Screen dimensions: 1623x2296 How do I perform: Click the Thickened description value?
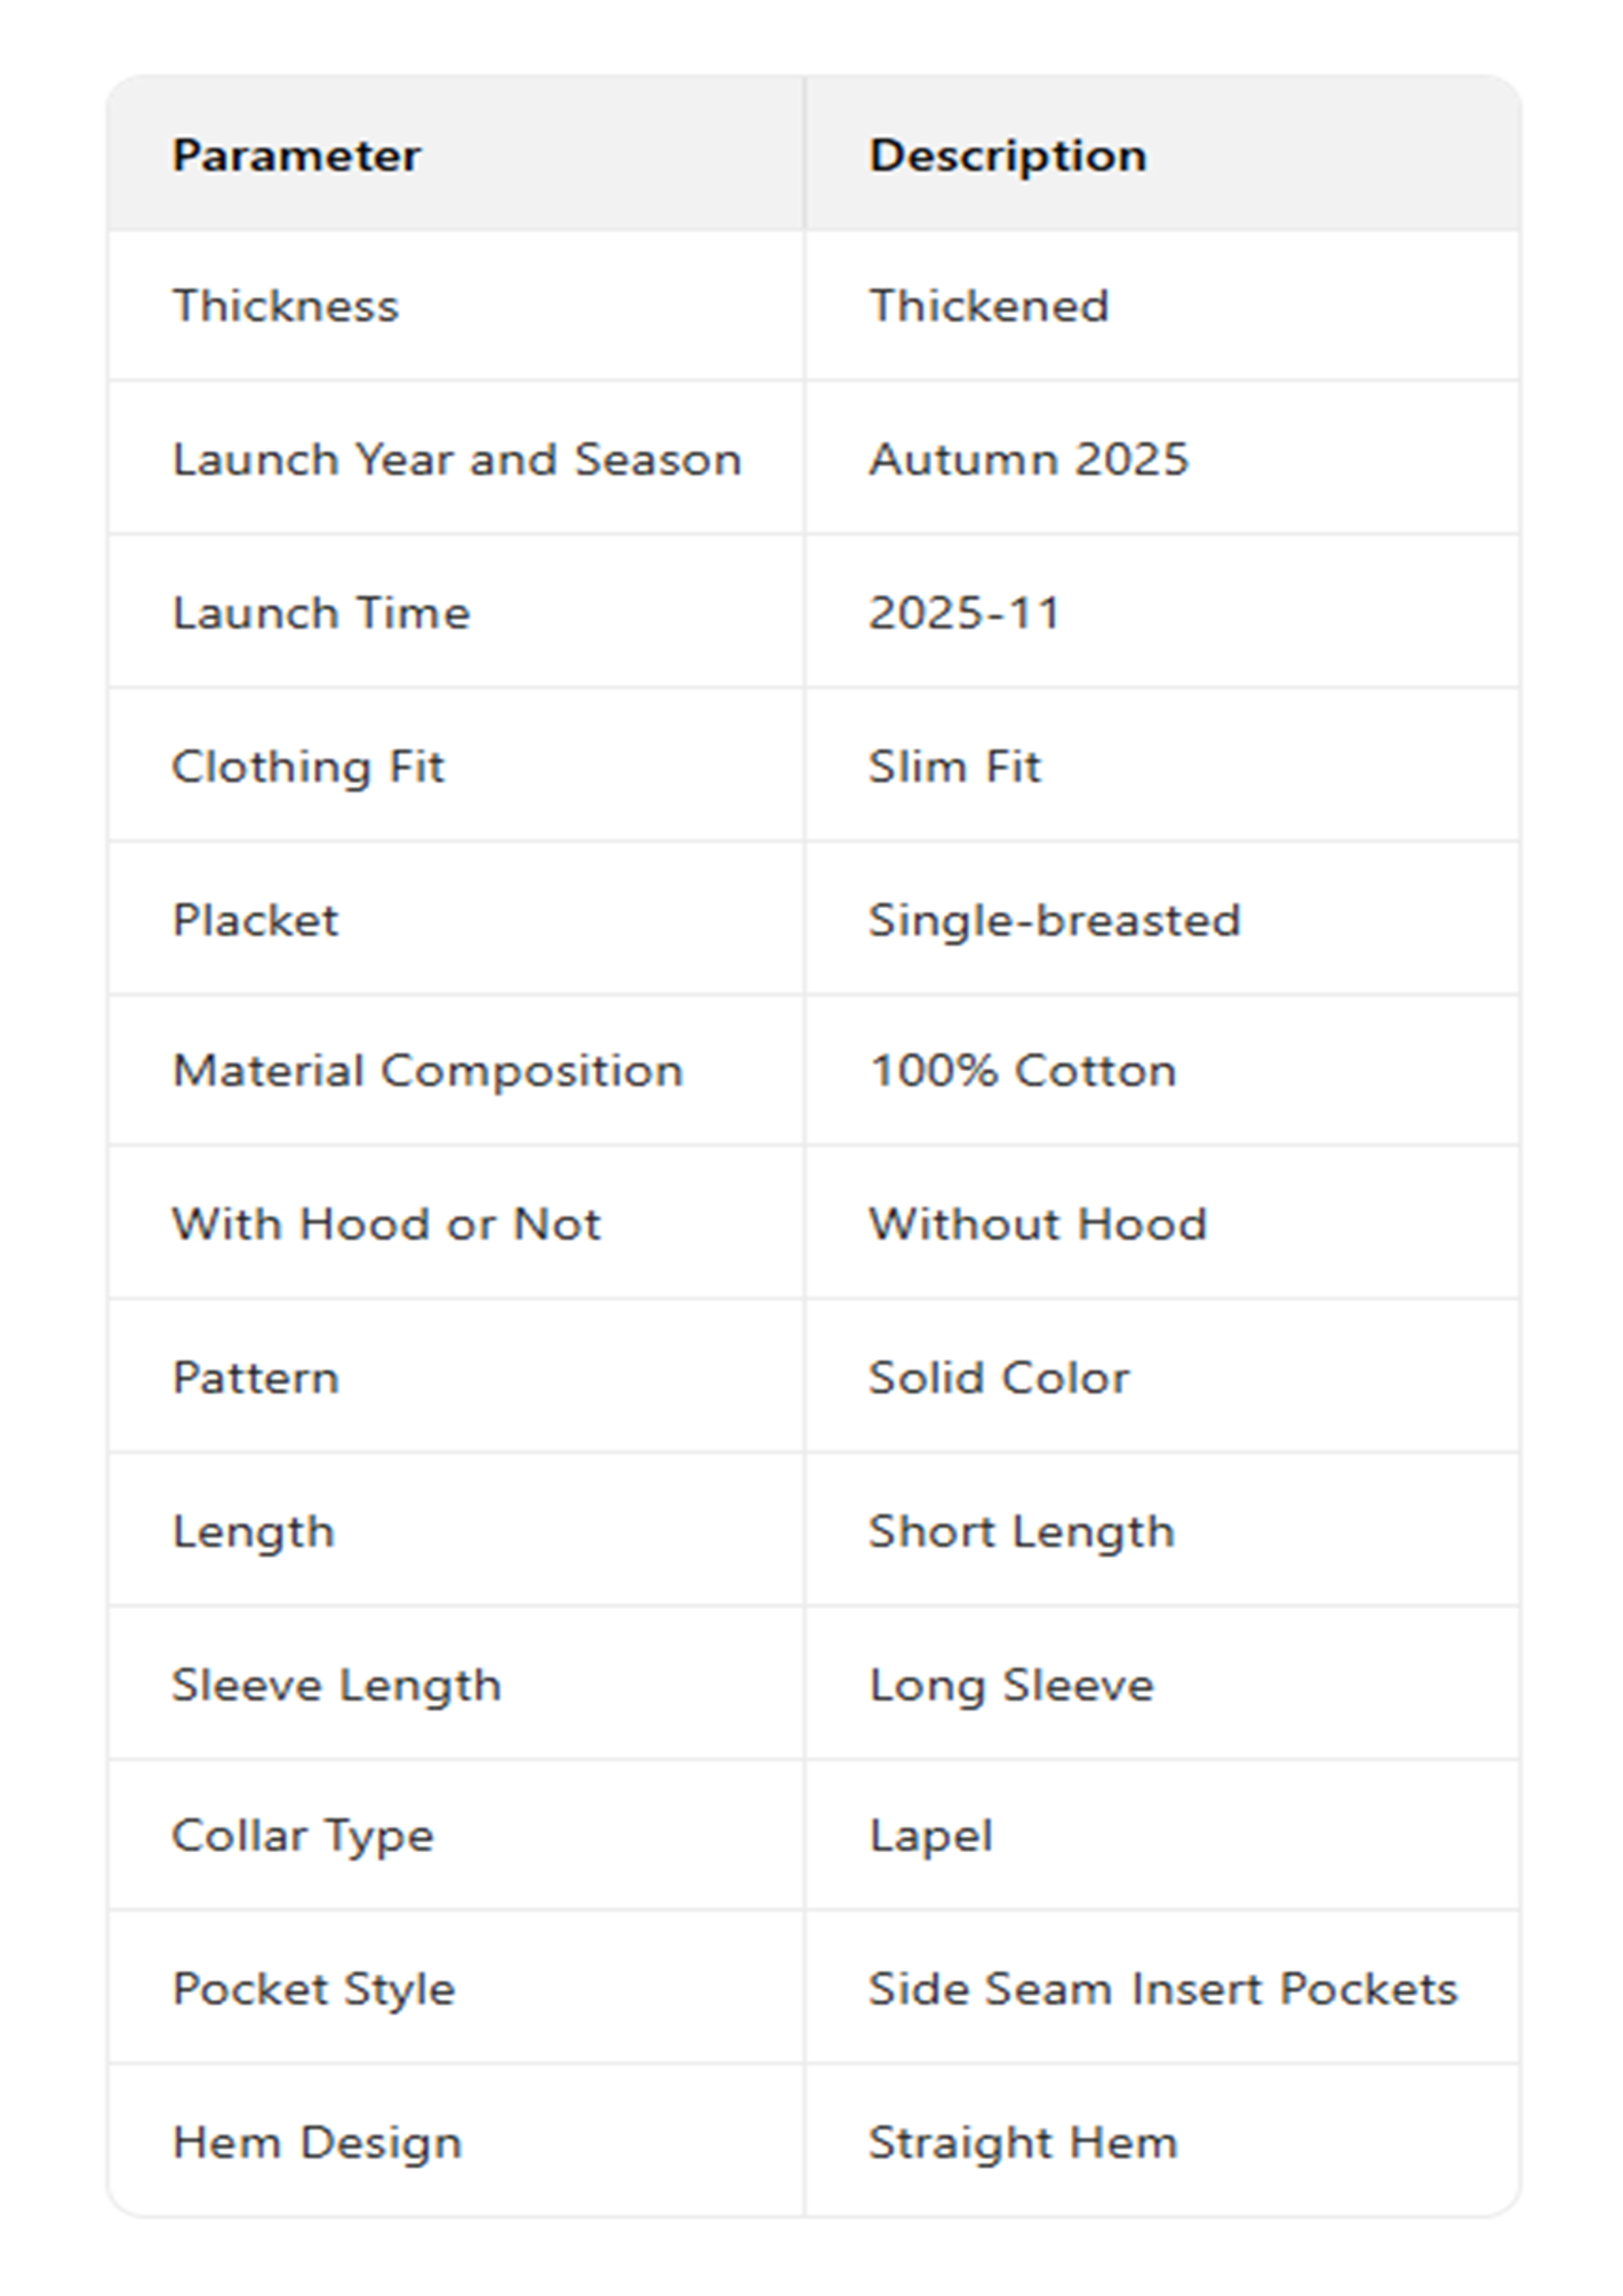point(988,306)
